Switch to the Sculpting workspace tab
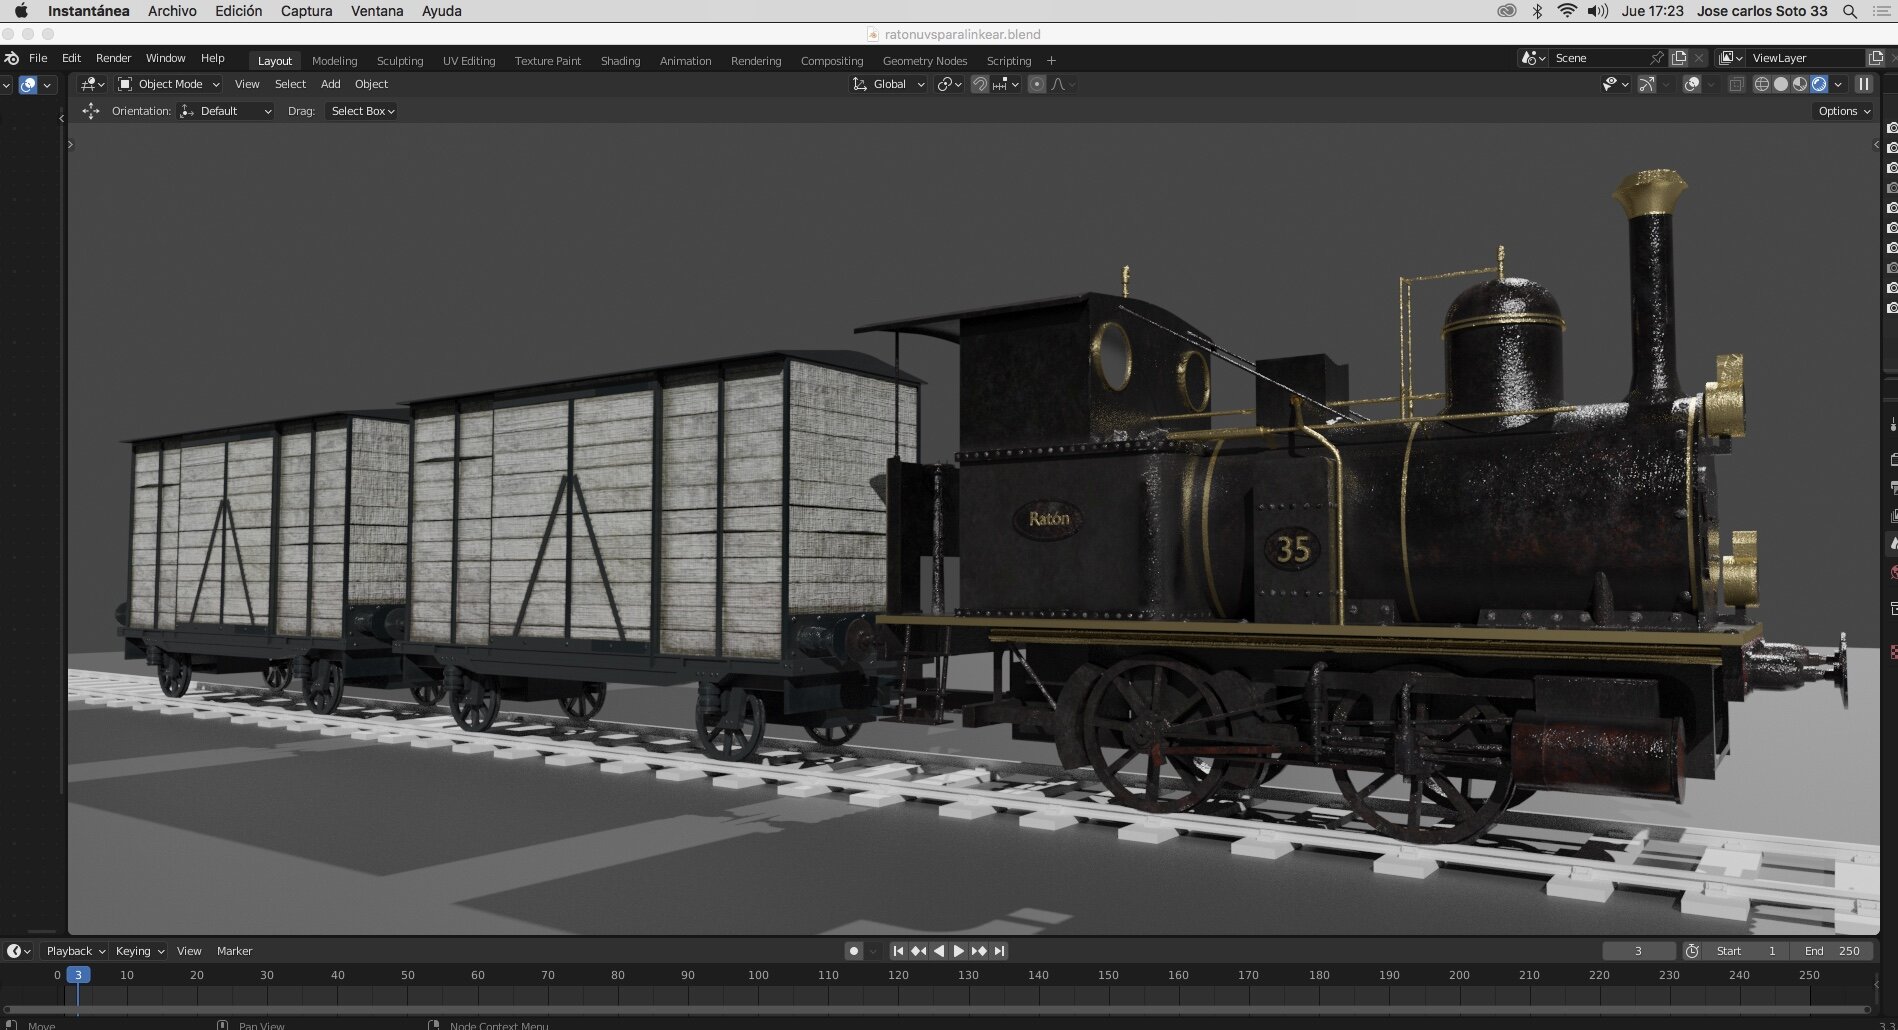1898x1030 pixels. [400, 61]
